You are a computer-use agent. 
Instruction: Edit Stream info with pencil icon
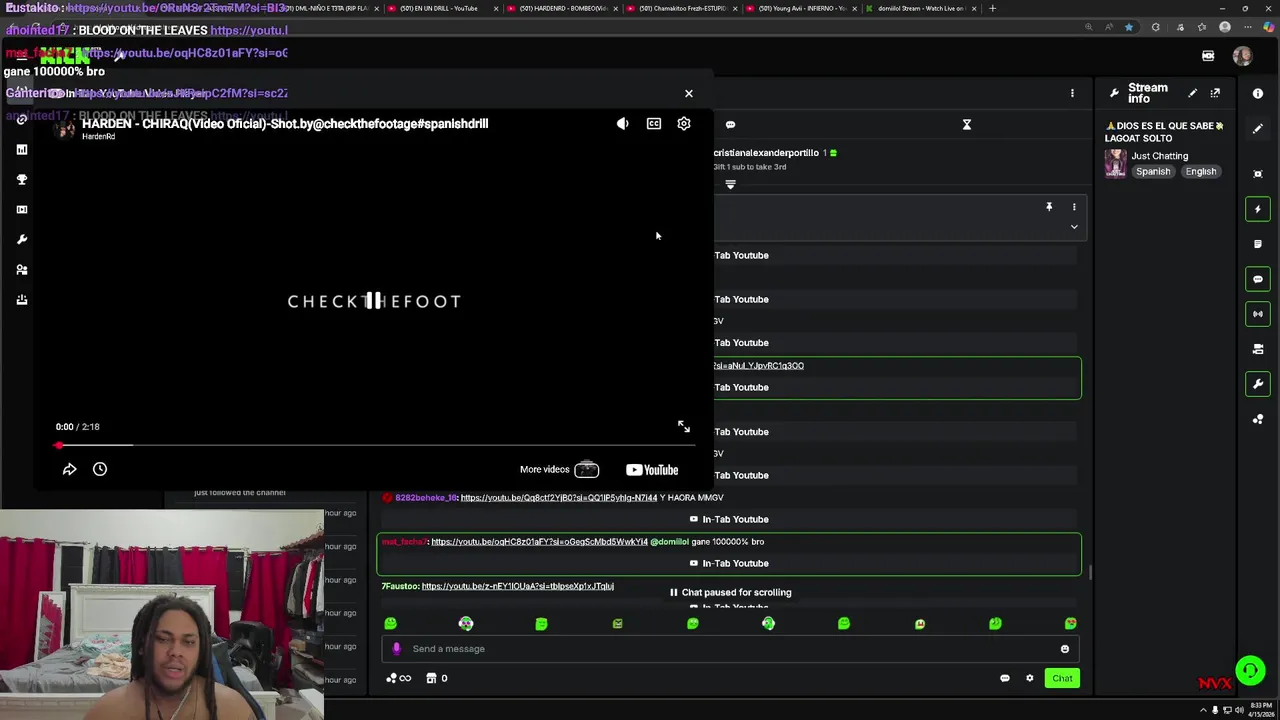point(1192,93)
